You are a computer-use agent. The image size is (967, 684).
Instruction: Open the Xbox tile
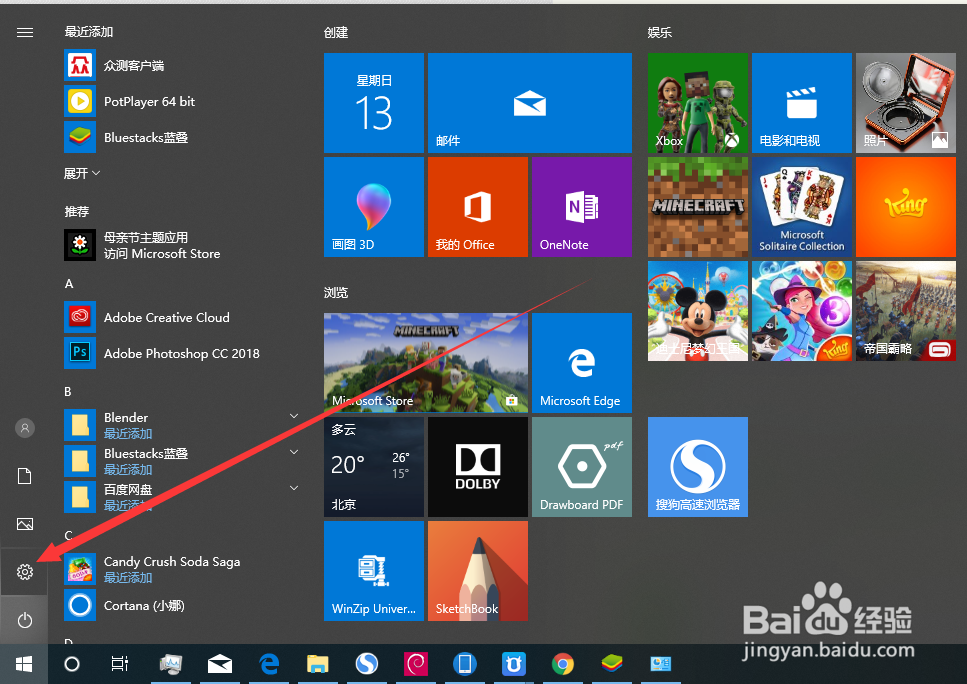point(697,102)
